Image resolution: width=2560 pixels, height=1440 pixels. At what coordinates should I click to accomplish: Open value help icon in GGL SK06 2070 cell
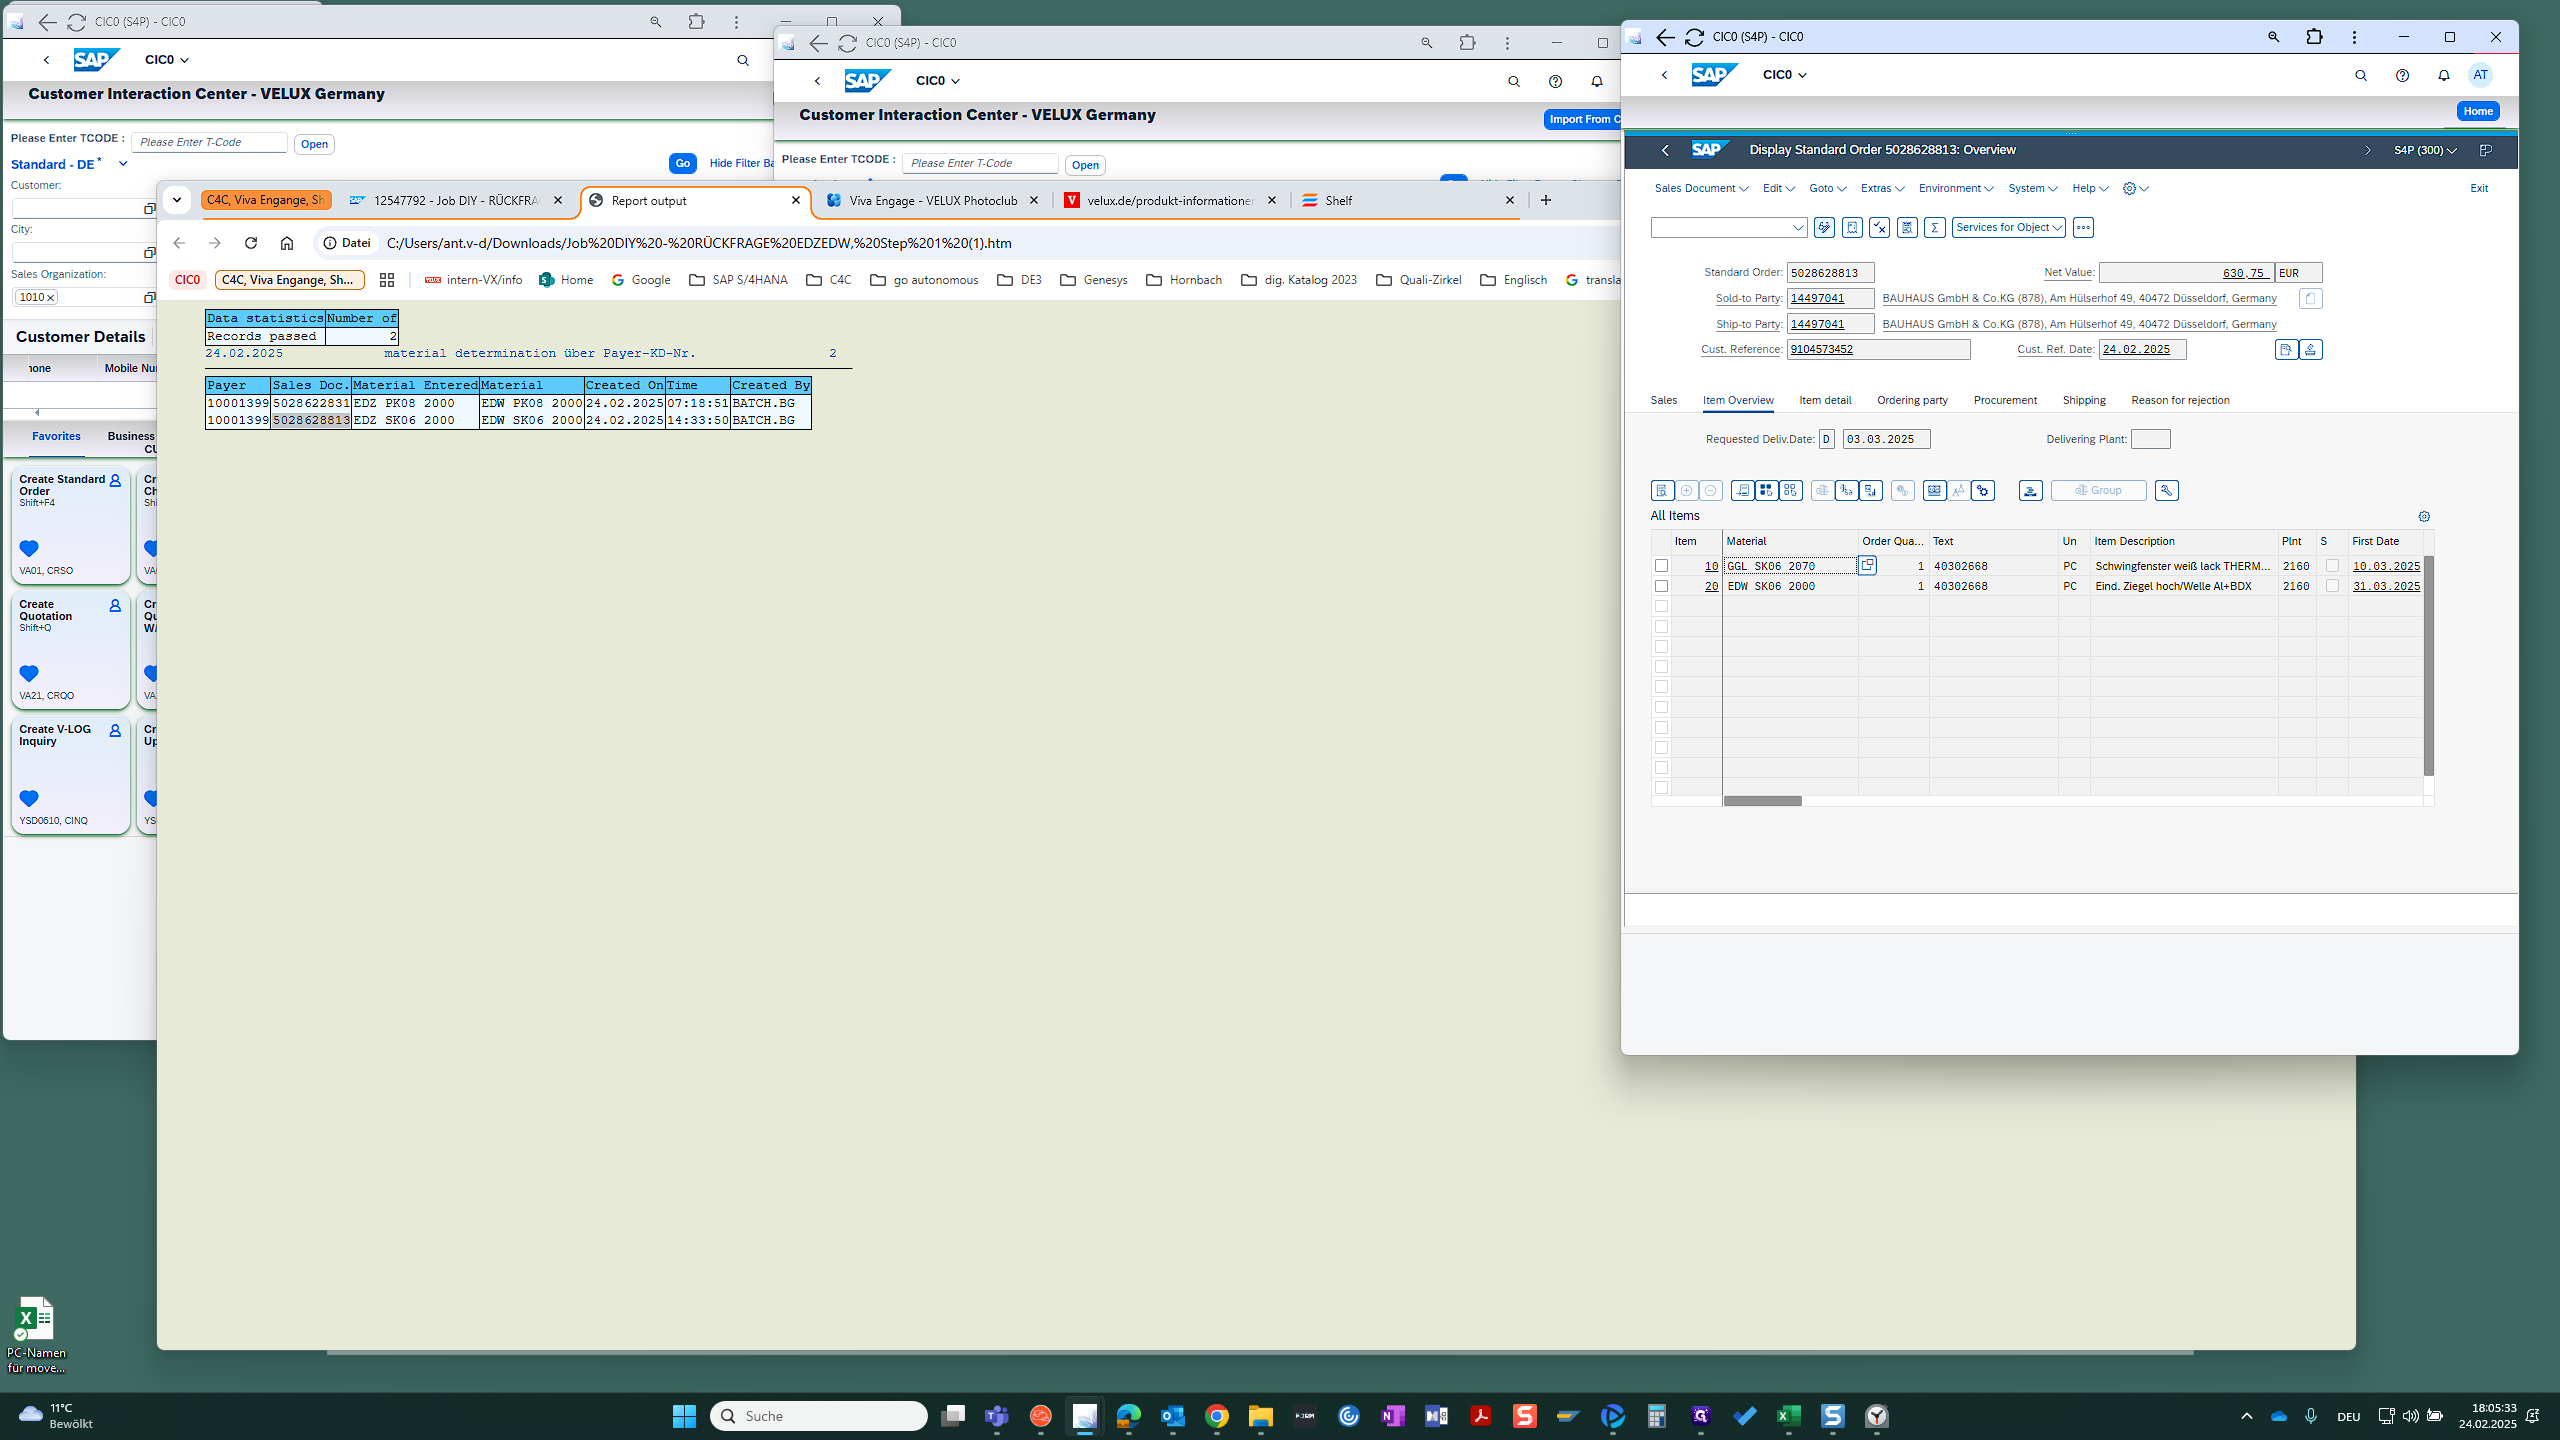click(1867, 566)
